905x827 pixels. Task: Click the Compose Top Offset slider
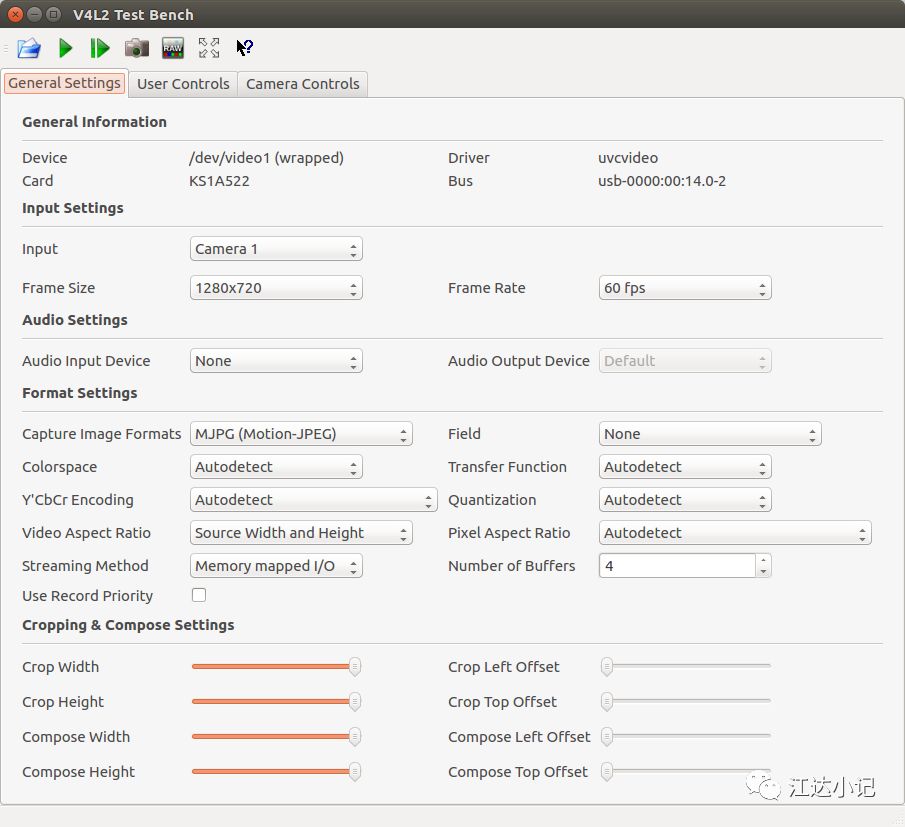(x=686, y=772)
